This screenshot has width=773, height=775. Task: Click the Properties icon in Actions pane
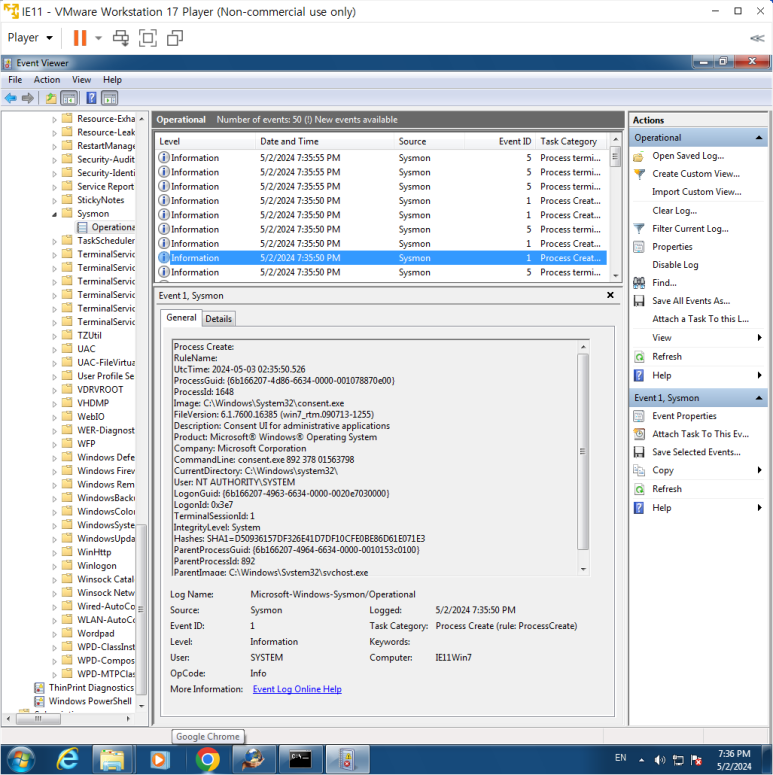639,247
